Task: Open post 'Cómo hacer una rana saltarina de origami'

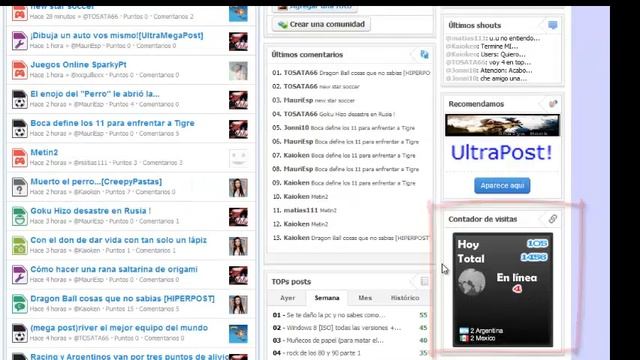Action: pos(114,269)
